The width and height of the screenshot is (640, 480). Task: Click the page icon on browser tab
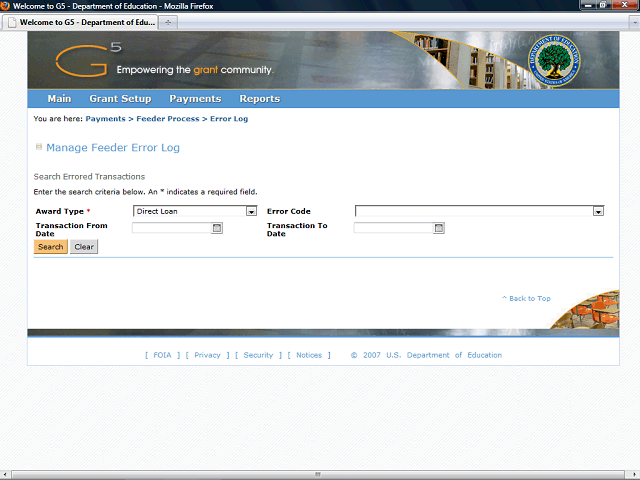(13, 22)
